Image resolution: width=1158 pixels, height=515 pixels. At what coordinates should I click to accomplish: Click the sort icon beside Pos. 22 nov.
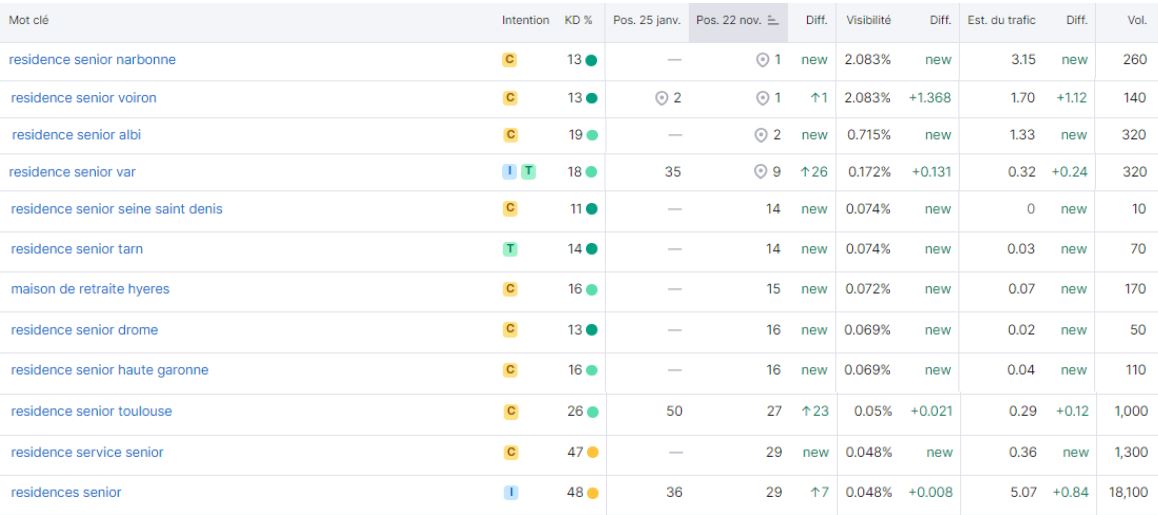[x=774, y=21]
